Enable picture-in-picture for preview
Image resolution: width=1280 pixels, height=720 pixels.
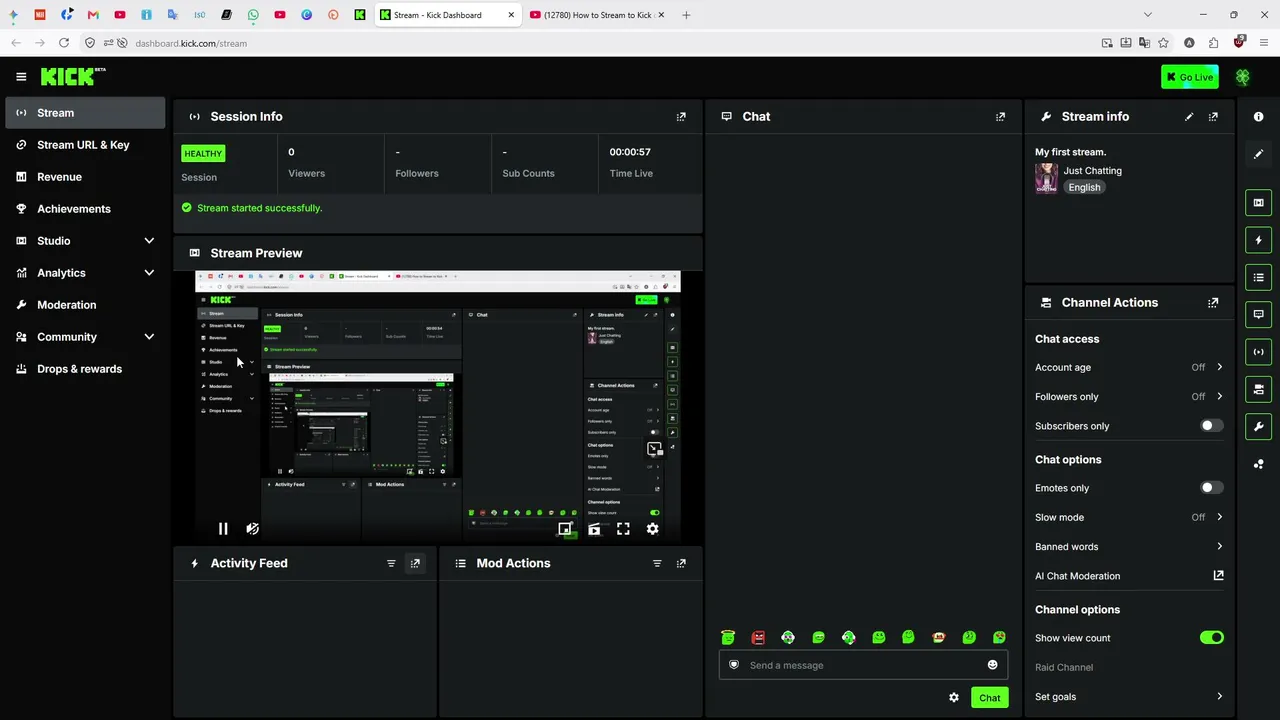point(565,529)
